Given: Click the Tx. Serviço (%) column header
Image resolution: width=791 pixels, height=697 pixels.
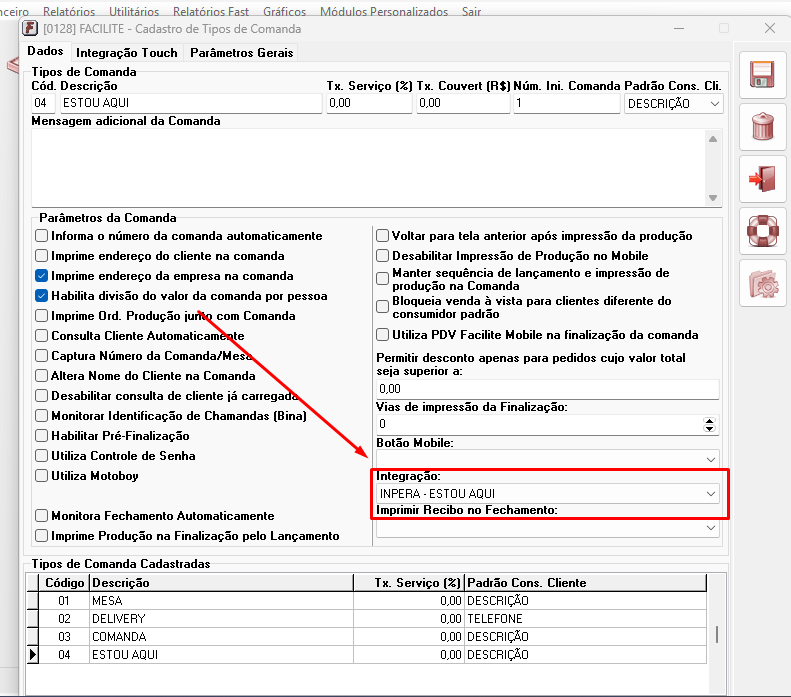Looking at the screenshot, I should 409,583.
